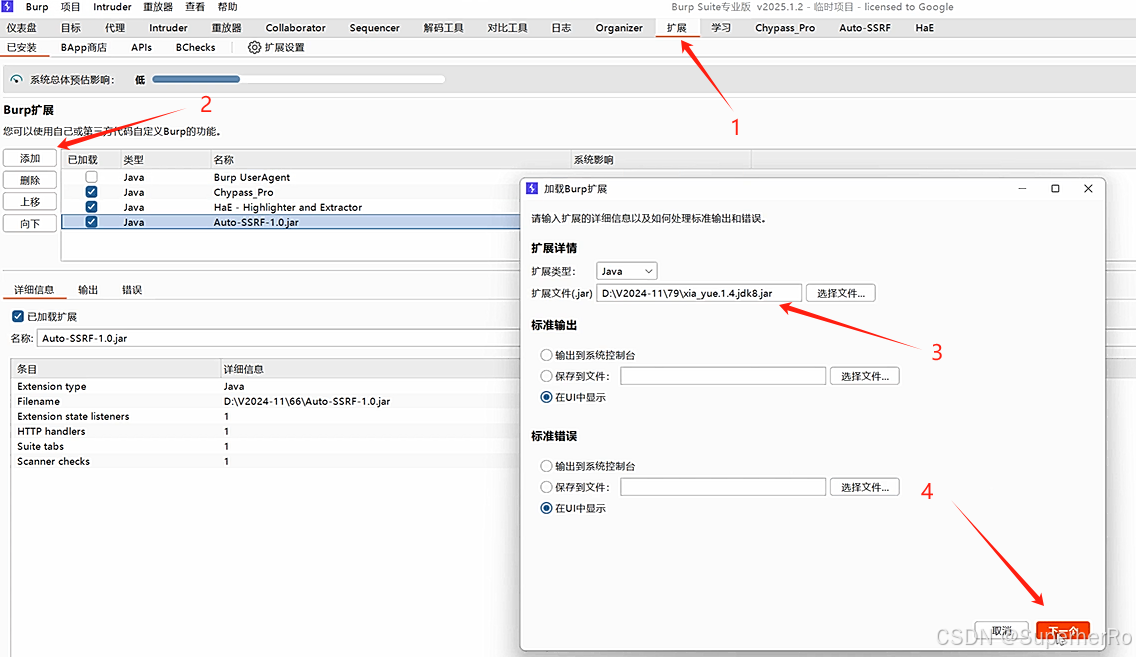Viewport: 1136px width, 657px height.
Task: Switch to the Sequencer tab
Action: 375,28
